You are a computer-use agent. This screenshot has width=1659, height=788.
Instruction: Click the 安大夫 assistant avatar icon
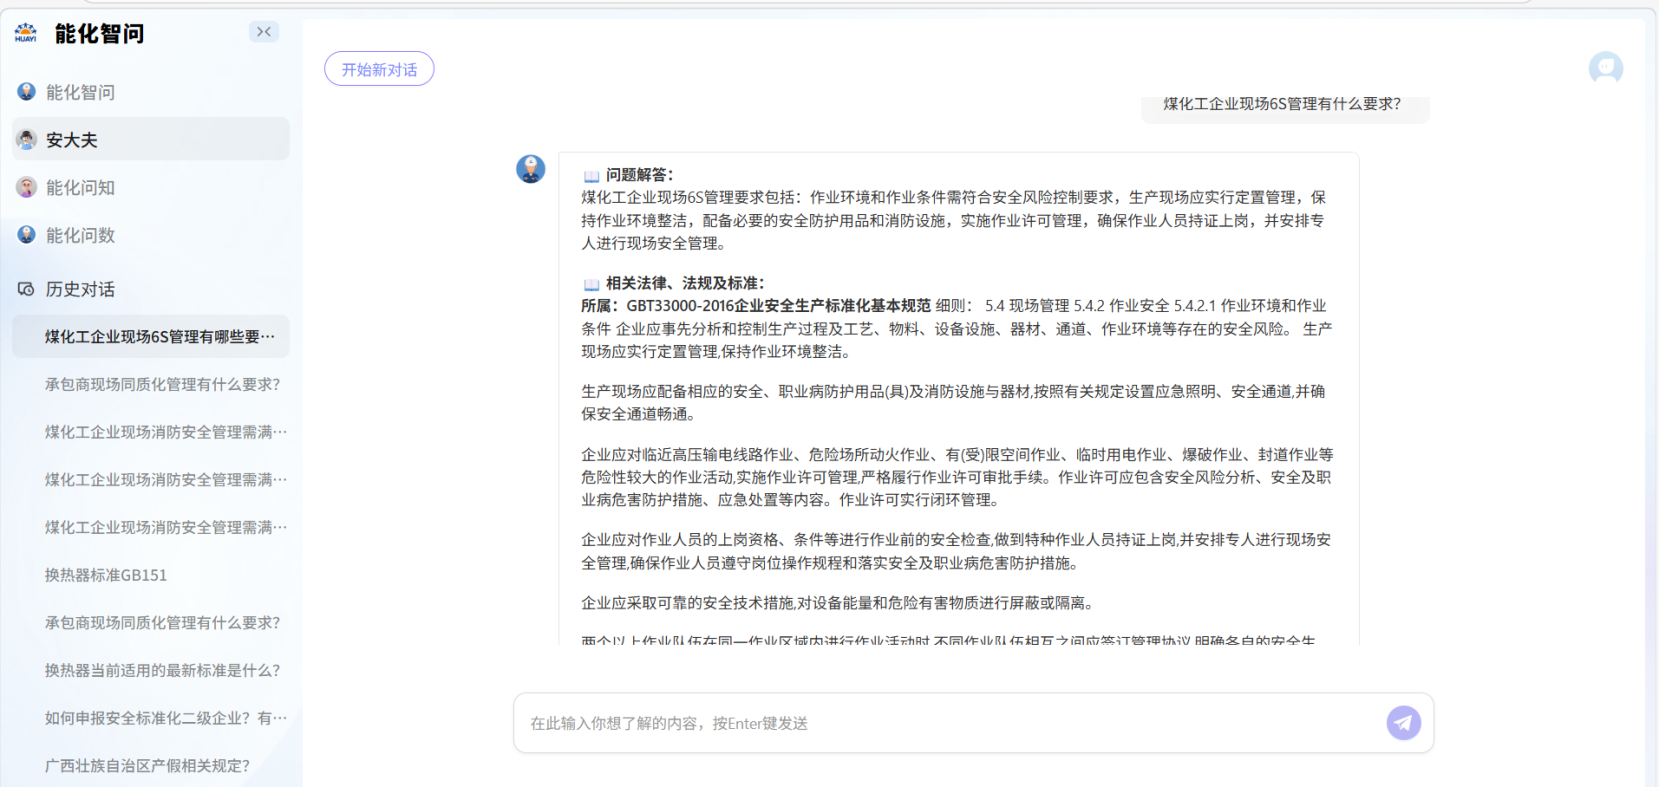pos(27,140)
